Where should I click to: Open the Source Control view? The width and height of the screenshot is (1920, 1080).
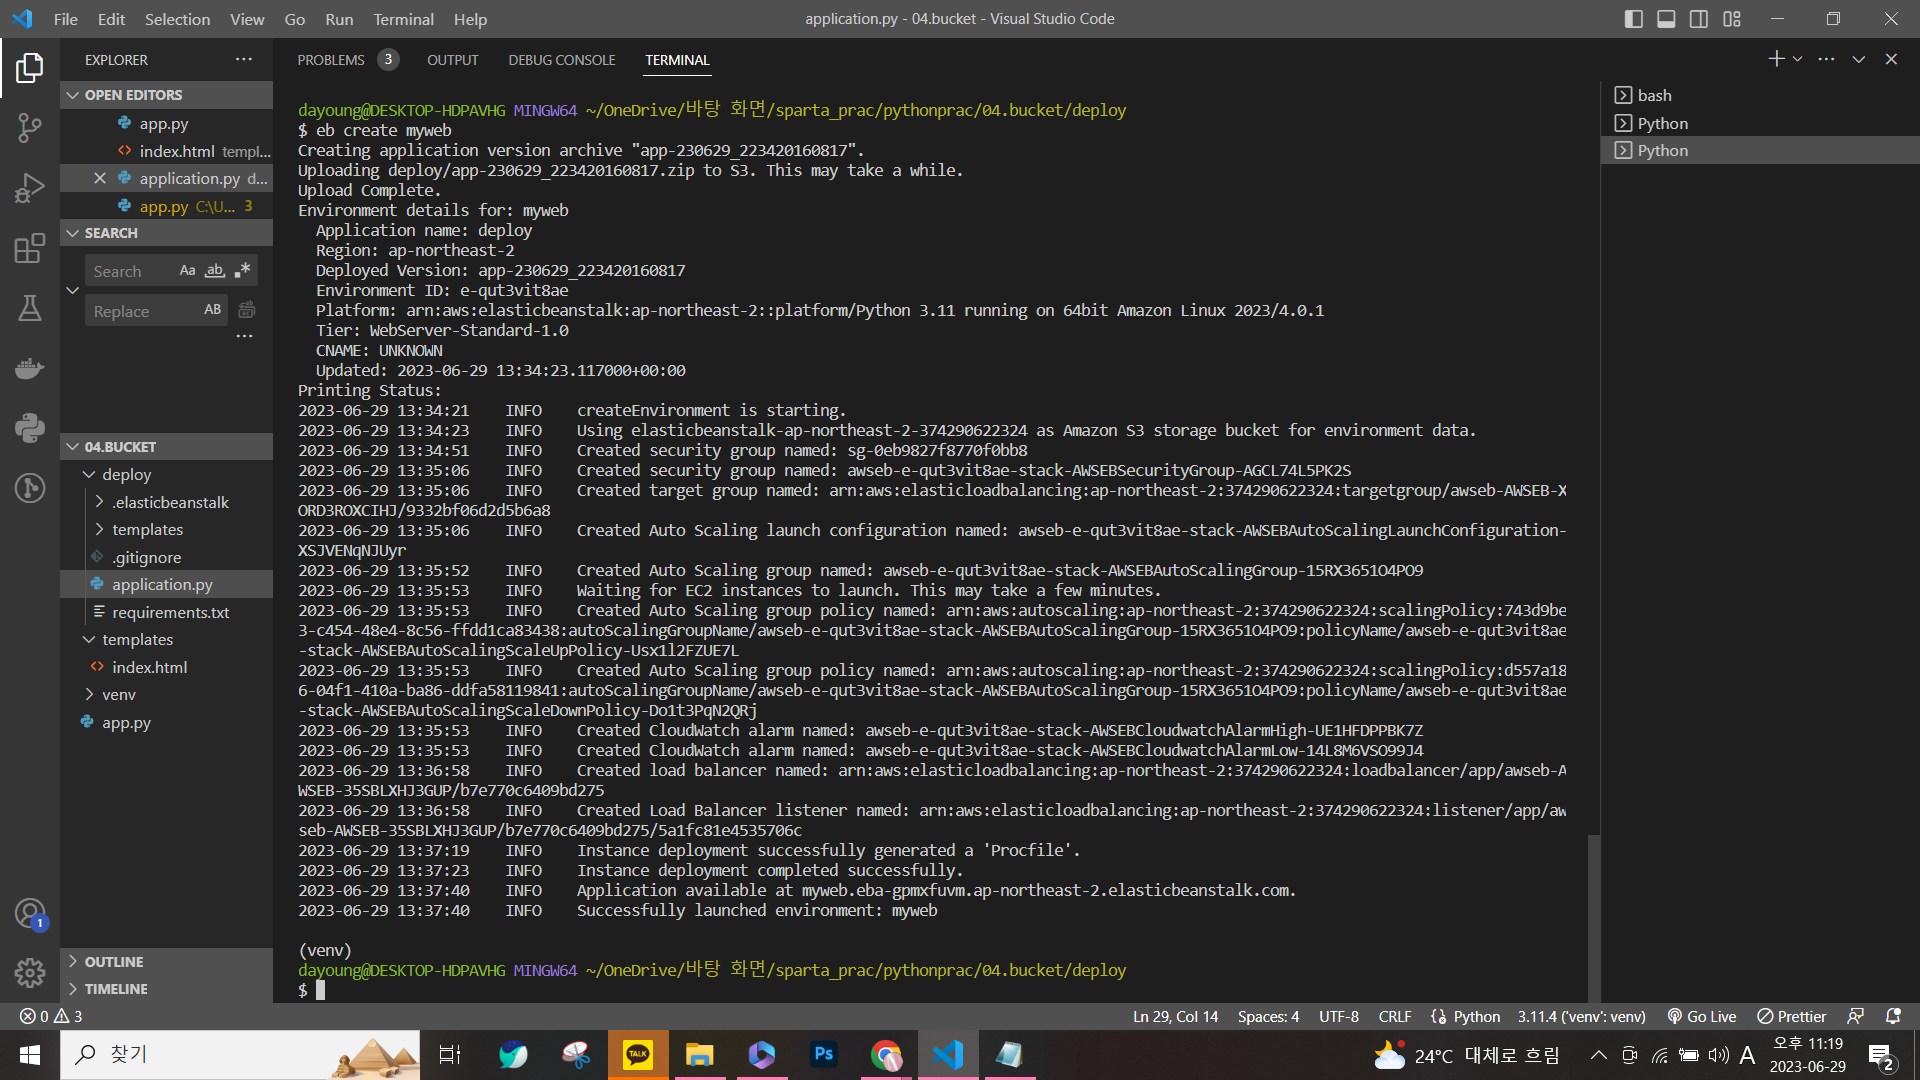[x=30, y=128]
